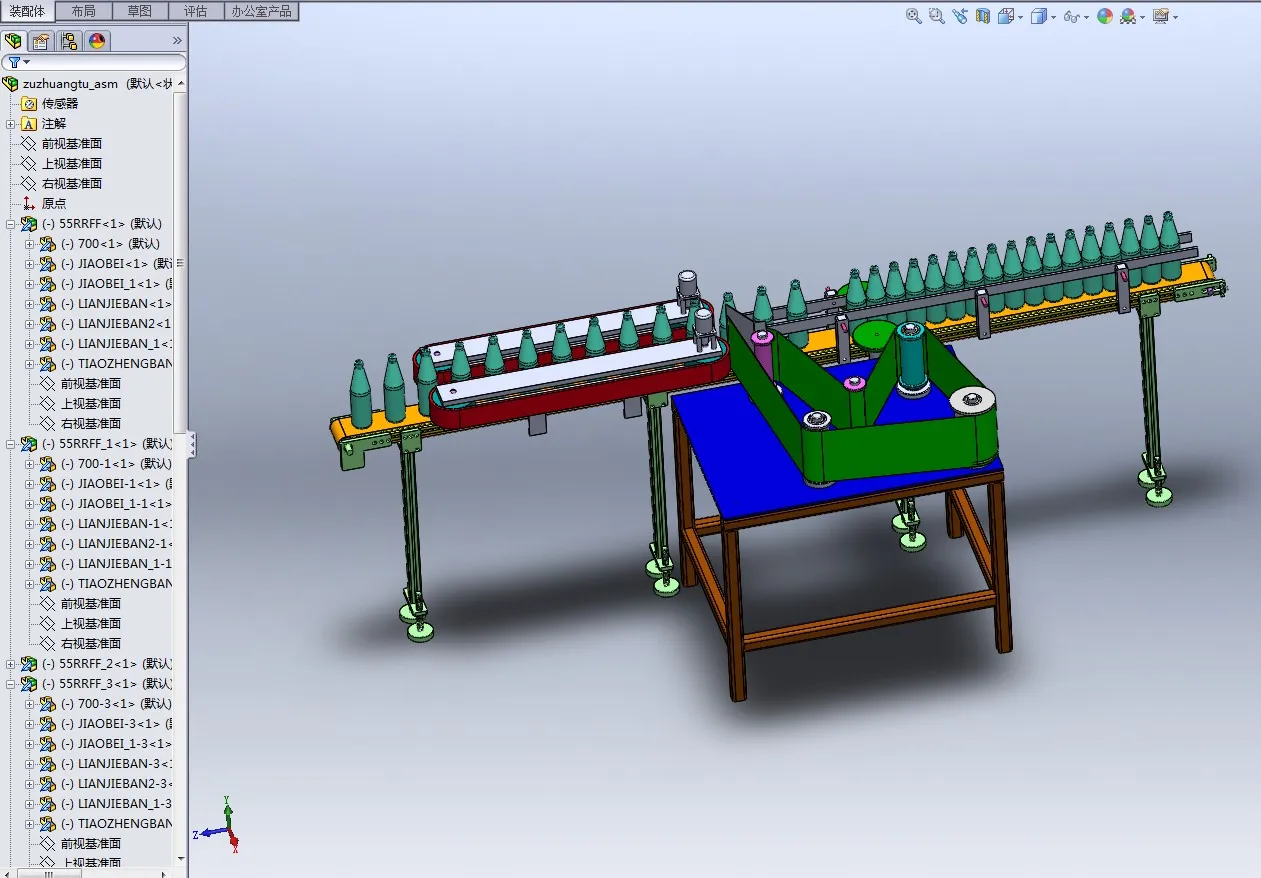Open the DisplayManager tab
The image size is (1261, 878).
pyautogui.click(x=97, y=41)
